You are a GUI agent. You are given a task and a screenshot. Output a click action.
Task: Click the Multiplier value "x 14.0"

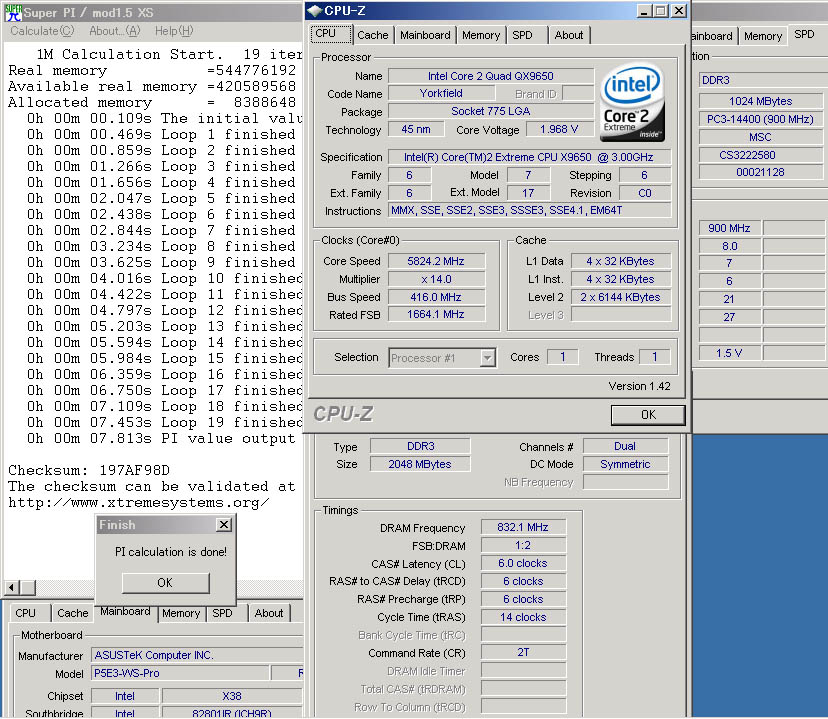436,279
